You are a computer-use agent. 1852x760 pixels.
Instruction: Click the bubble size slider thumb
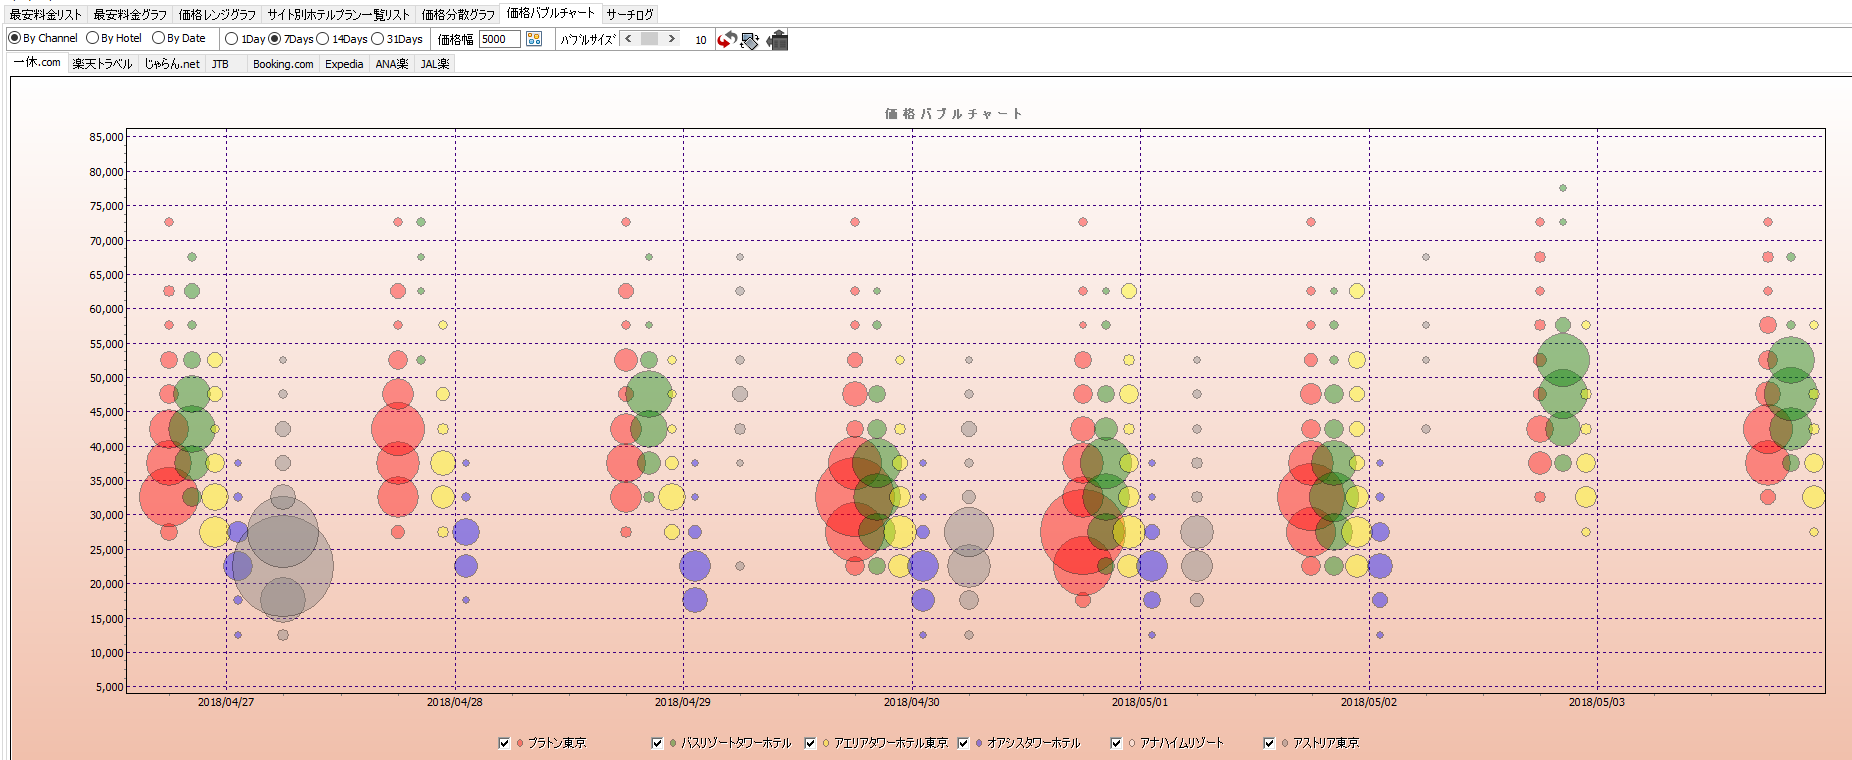[x=650, y=39]
